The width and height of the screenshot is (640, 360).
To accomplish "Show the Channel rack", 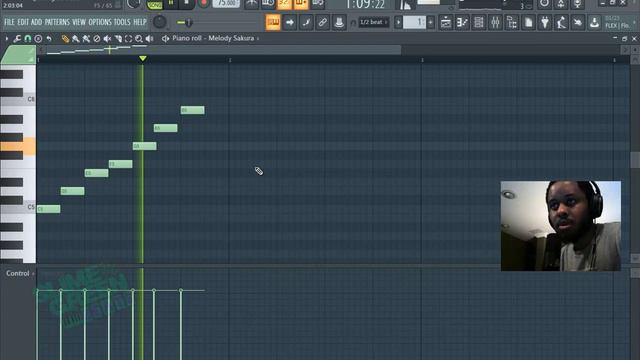I will 479,22.
